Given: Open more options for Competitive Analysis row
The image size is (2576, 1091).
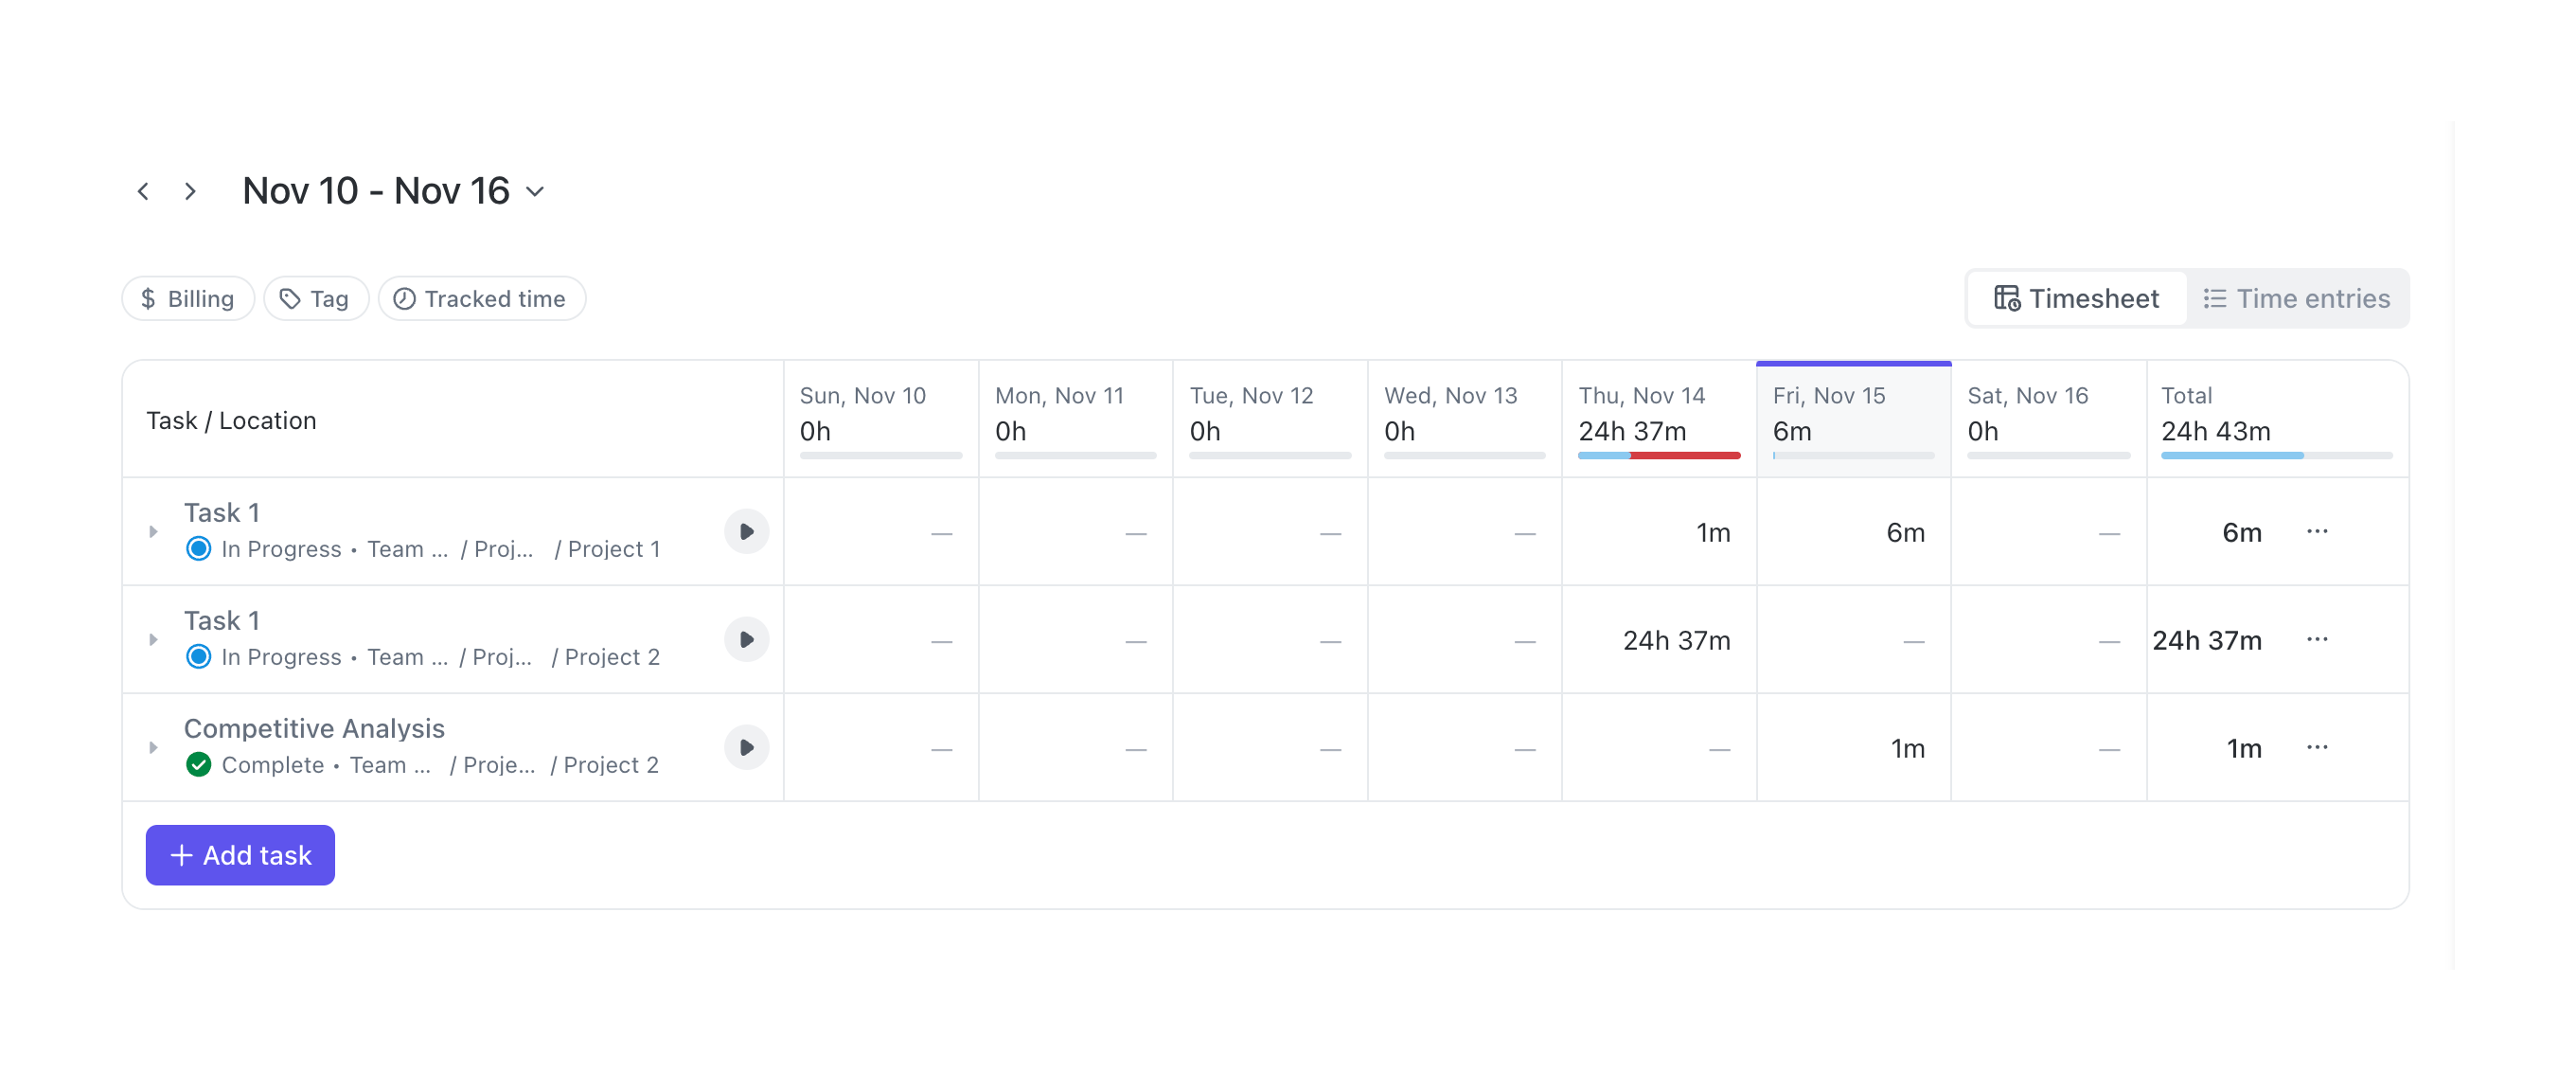Looking at the screenshot, I should (2317, 748).
